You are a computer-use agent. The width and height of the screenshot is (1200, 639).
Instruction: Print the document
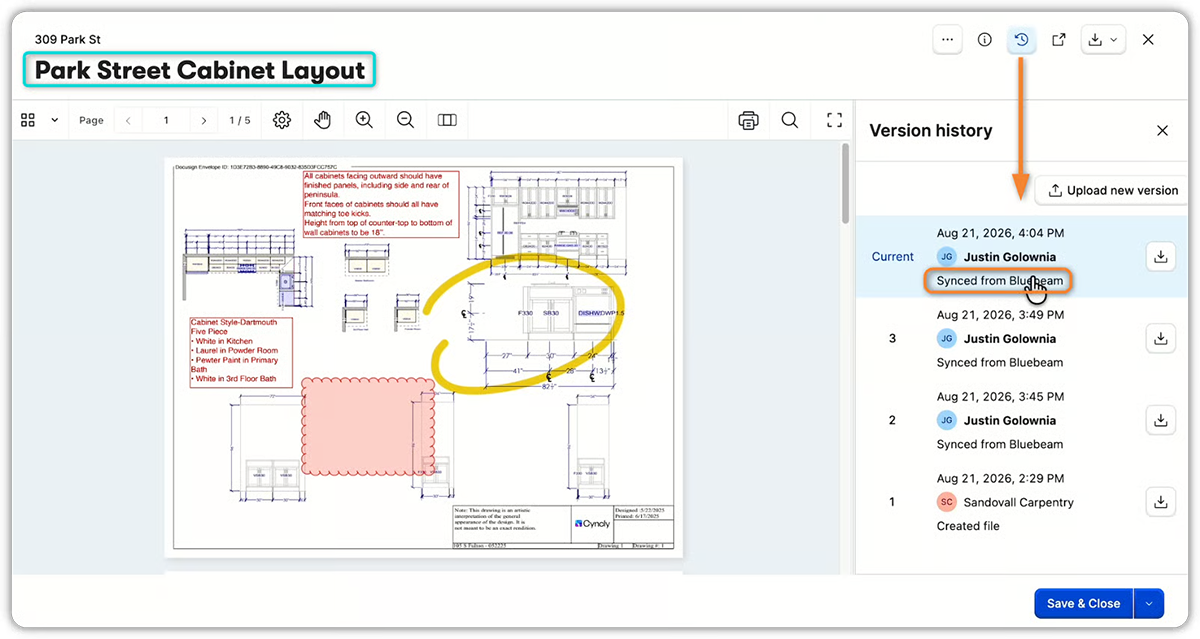click(x=748, y=120)
